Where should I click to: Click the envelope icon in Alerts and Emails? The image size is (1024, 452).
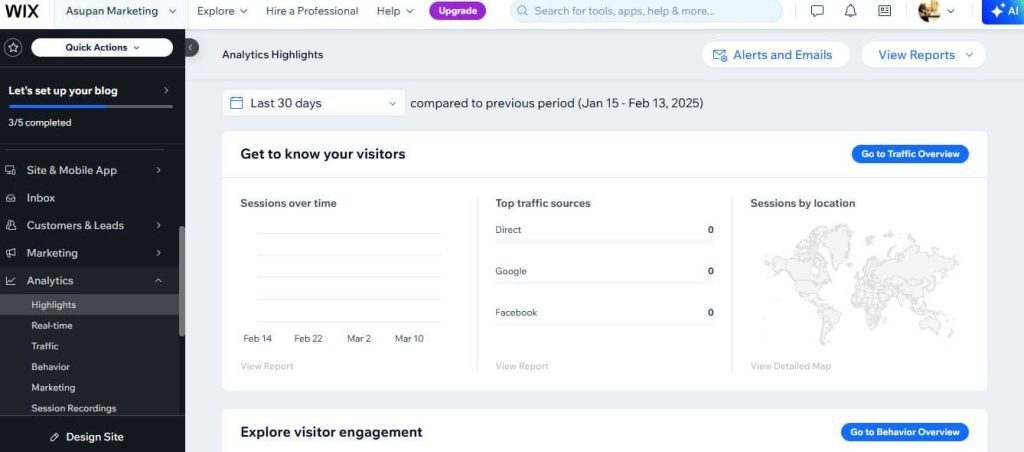point(720,56)
